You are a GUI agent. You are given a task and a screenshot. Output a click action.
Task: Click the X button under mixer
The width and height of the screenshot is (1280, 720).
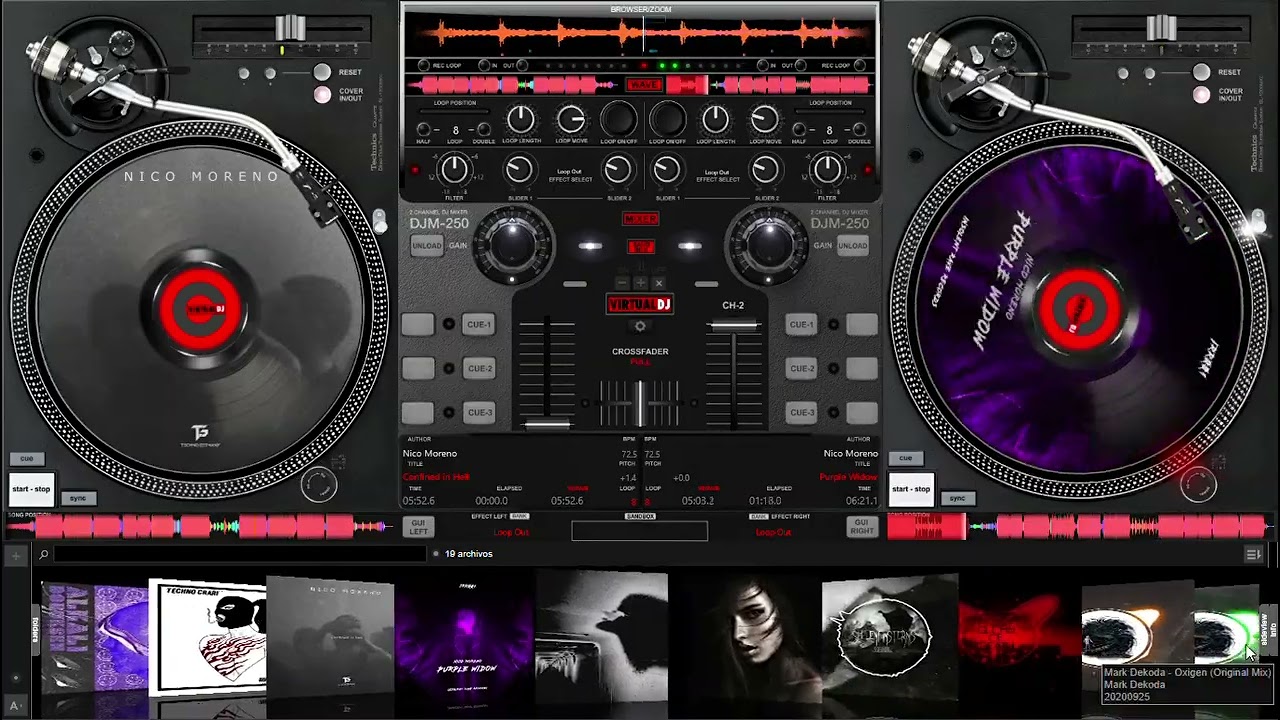coord(658,284)
